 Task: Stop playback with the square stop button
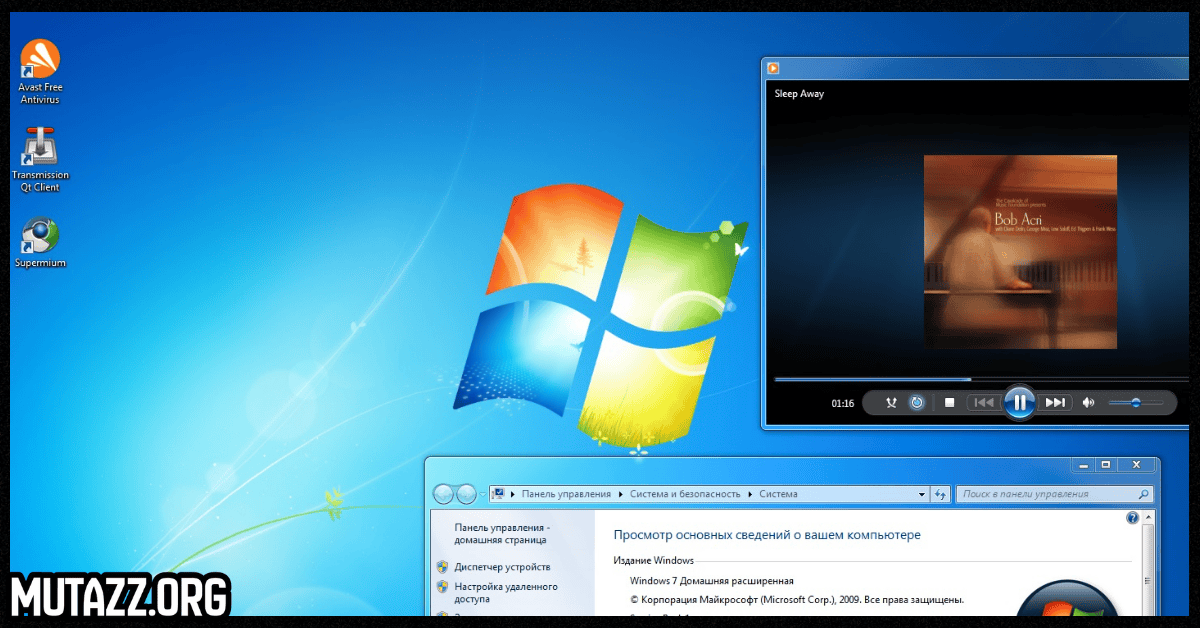tap(950, 403)
